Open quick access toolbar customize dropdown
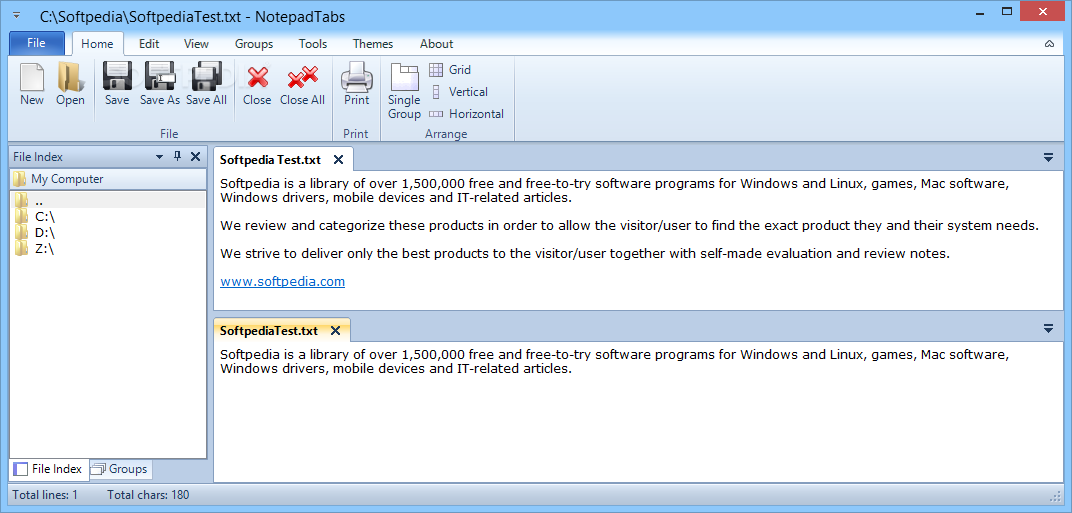The height and width of the screenshot is (513, 1072). pyautogui.click(x=16, y=16)
